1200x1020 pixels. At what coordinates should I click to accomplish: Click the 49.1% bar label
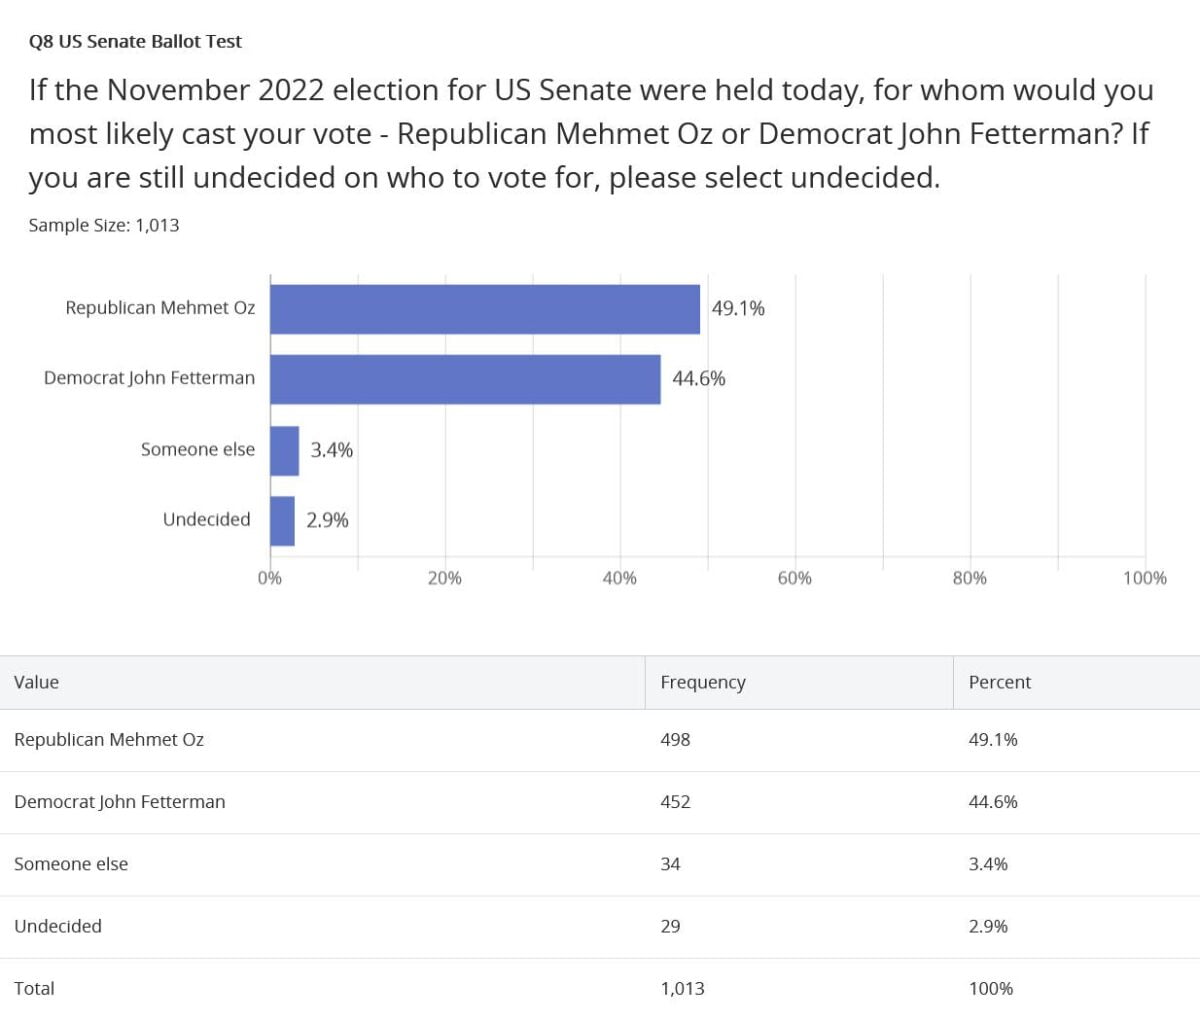click(x=738, y=309)
